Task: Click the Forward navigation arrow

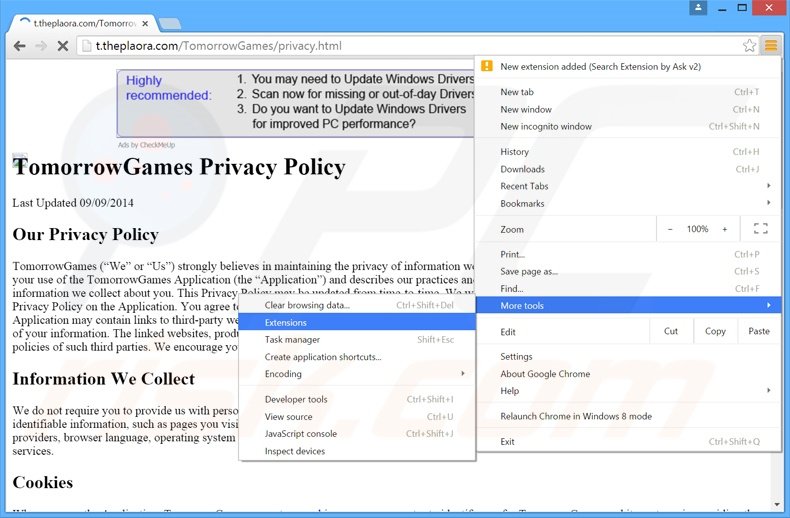Action: (41, 46)
